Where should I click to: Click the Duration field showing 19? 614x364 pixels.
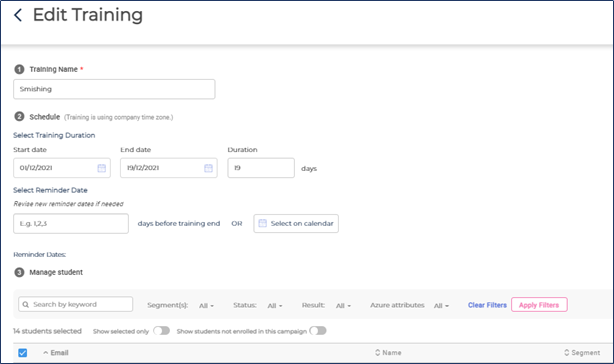pos(261,168)
